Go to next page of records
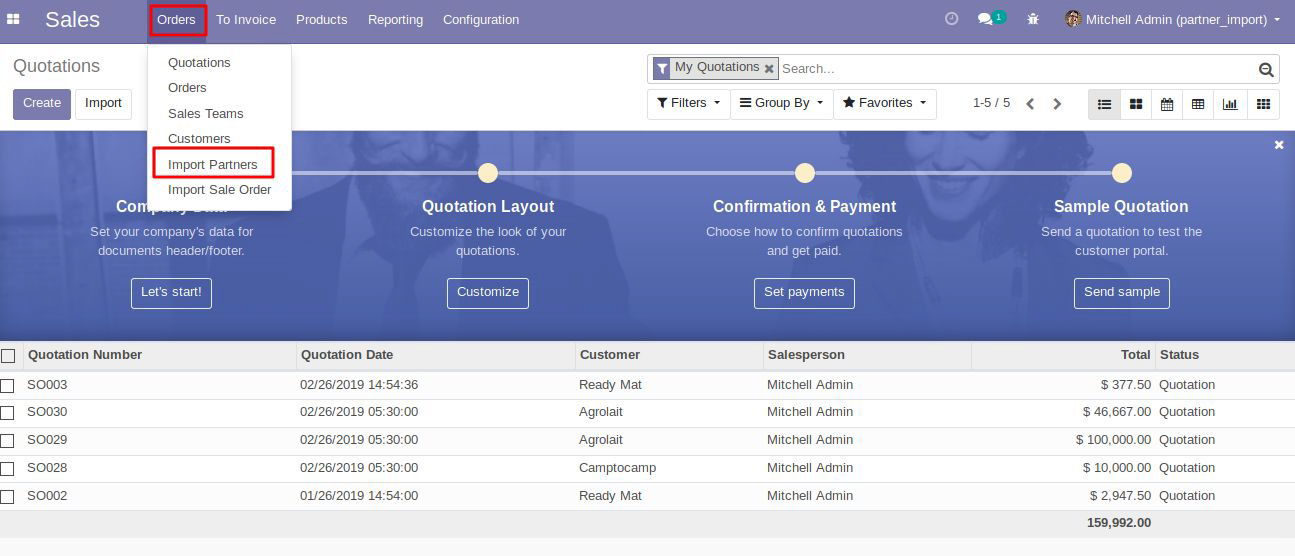Screen dimensions: 1295x556 (1057, 103)
